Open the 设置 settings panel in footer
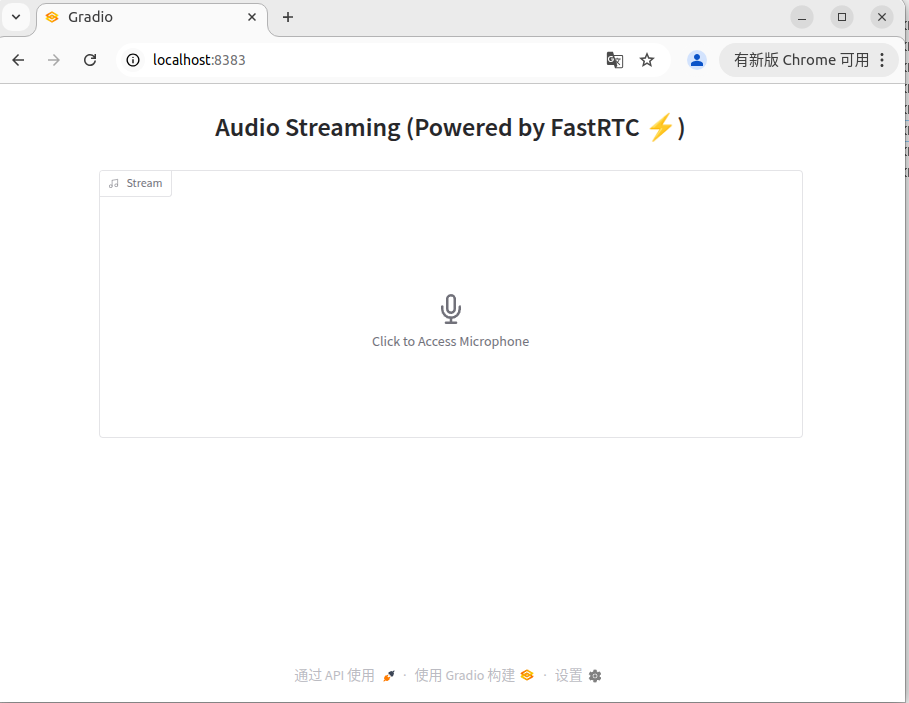This screenshot has width=909, height=703. tap(568, 675)
